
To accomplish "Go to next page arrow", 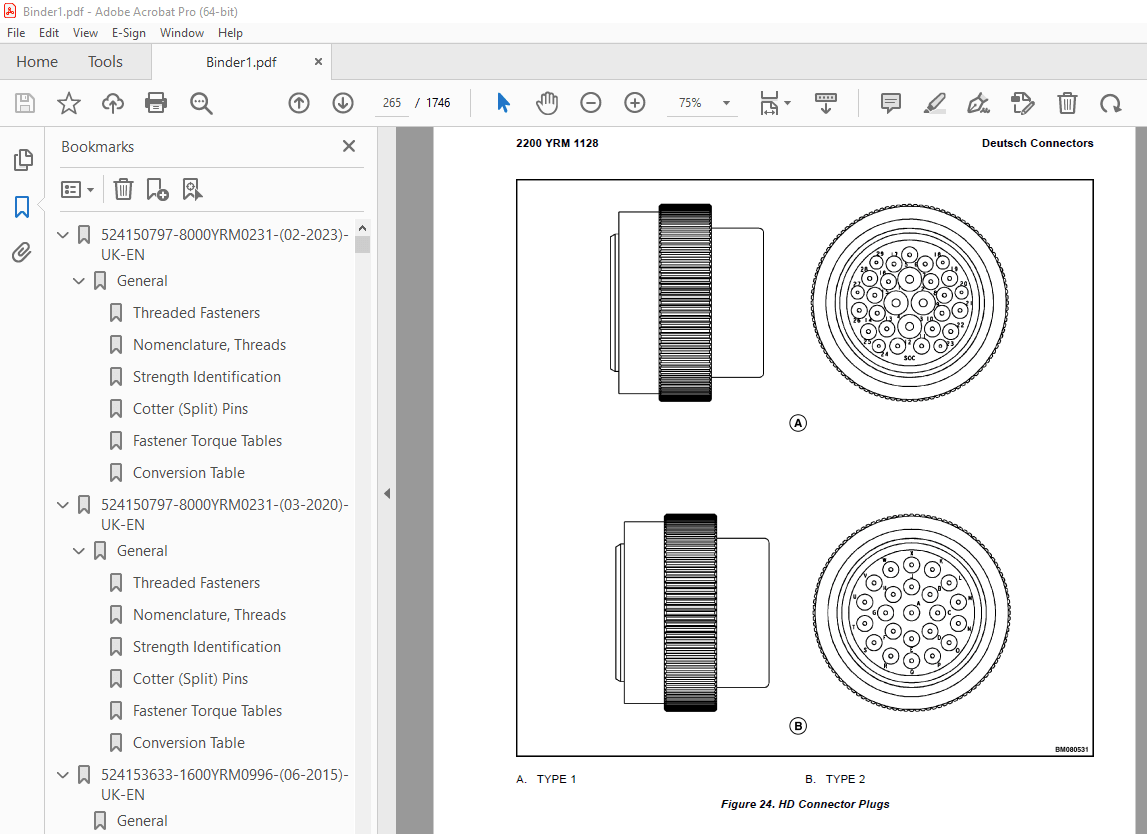I will tap(343, 103).
